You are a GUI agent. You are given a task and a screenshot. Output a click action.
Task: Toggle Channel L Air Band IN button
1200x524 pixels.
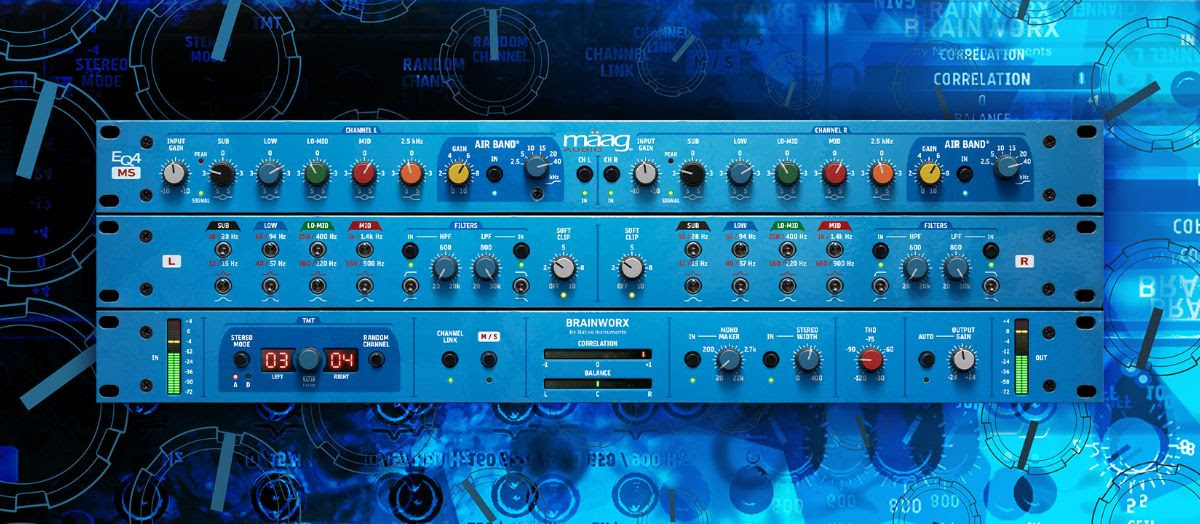click(495, 174)
